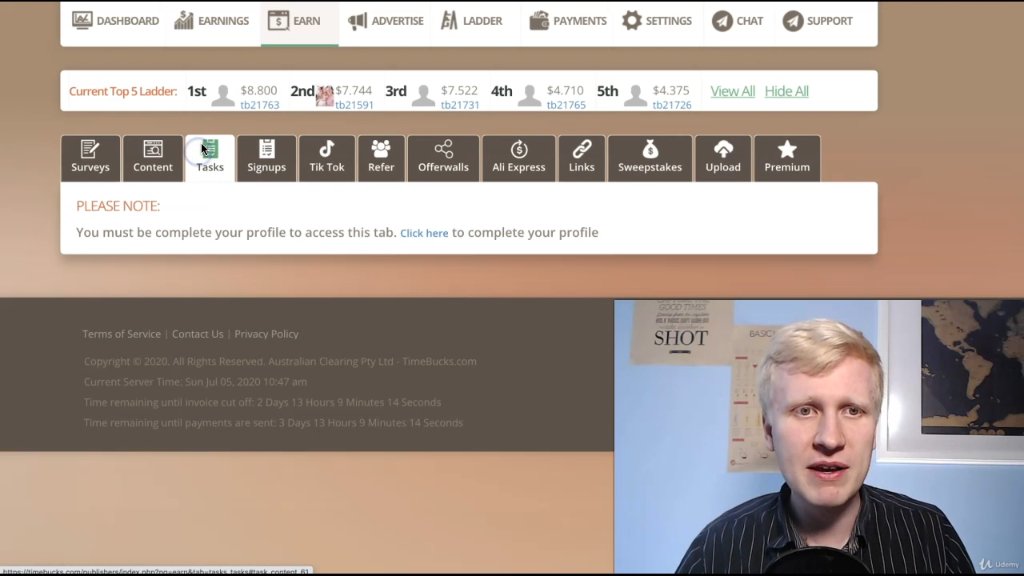Click the 5th place user avatar
1024x576 pixels.
[x=635, y=95]
